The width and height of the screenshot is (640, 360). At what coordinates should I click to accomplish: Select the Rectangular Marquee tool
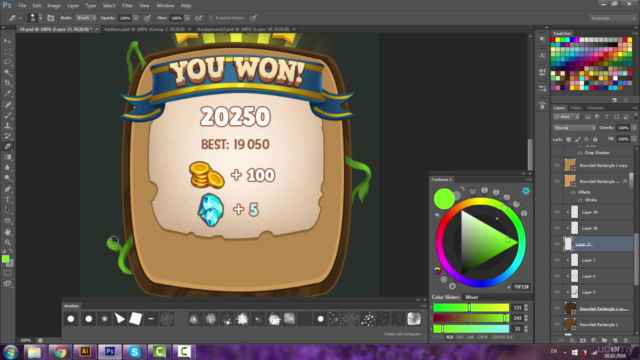coord(8,51)
